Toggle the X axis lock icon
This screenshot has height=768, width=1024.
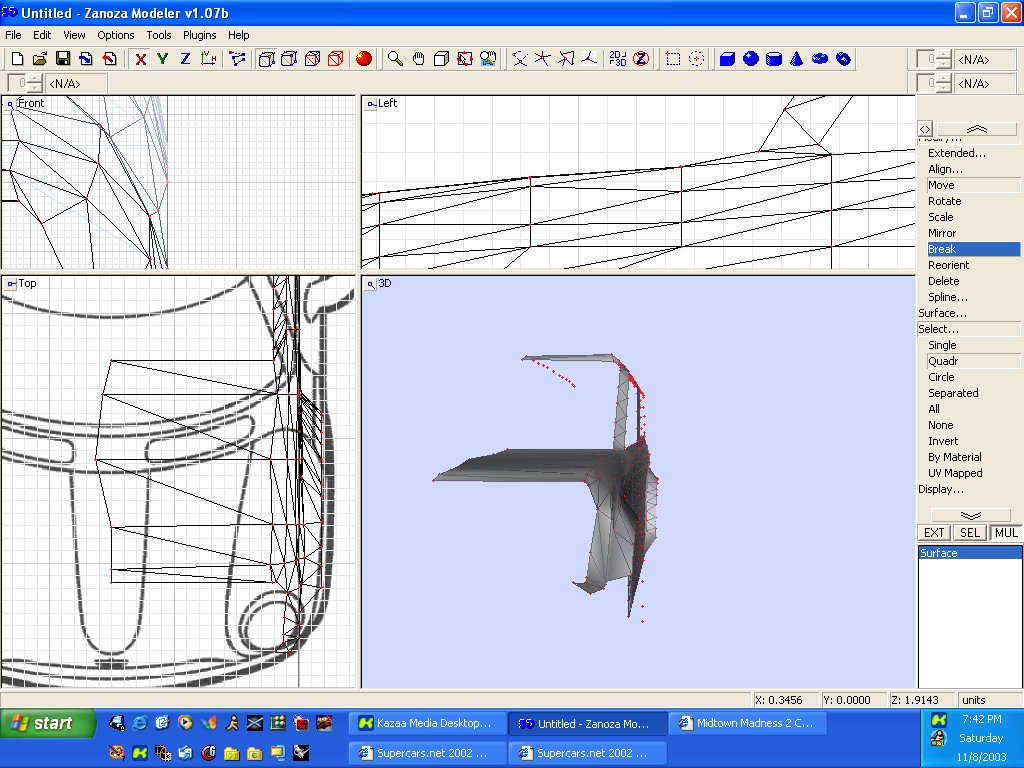pos(141,59)
